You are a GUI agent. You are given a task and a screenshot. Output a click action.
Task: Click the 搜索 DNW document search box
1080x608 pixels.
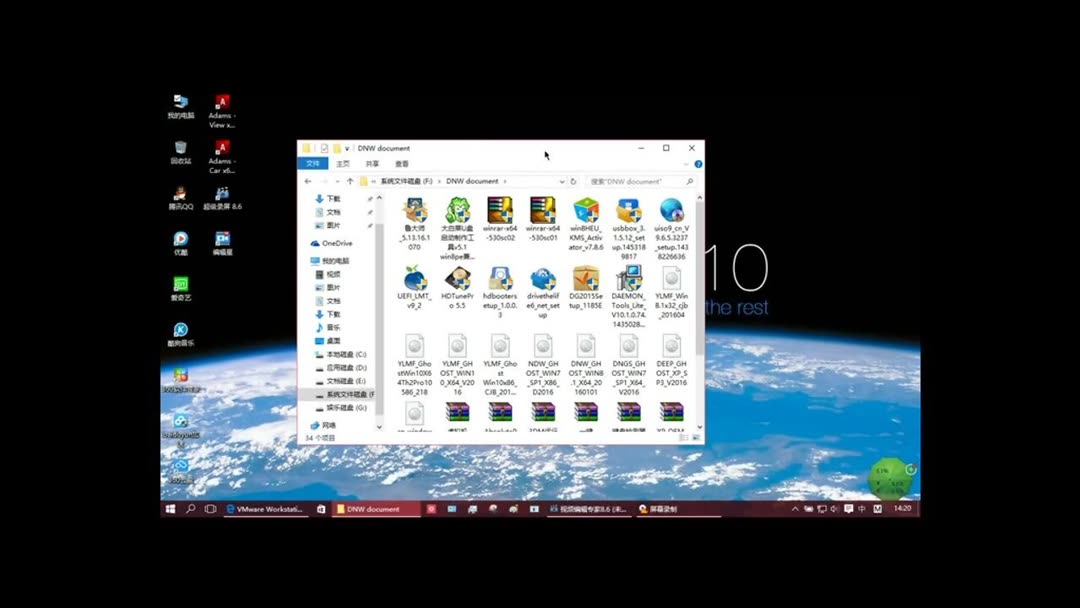coord(641,181)
